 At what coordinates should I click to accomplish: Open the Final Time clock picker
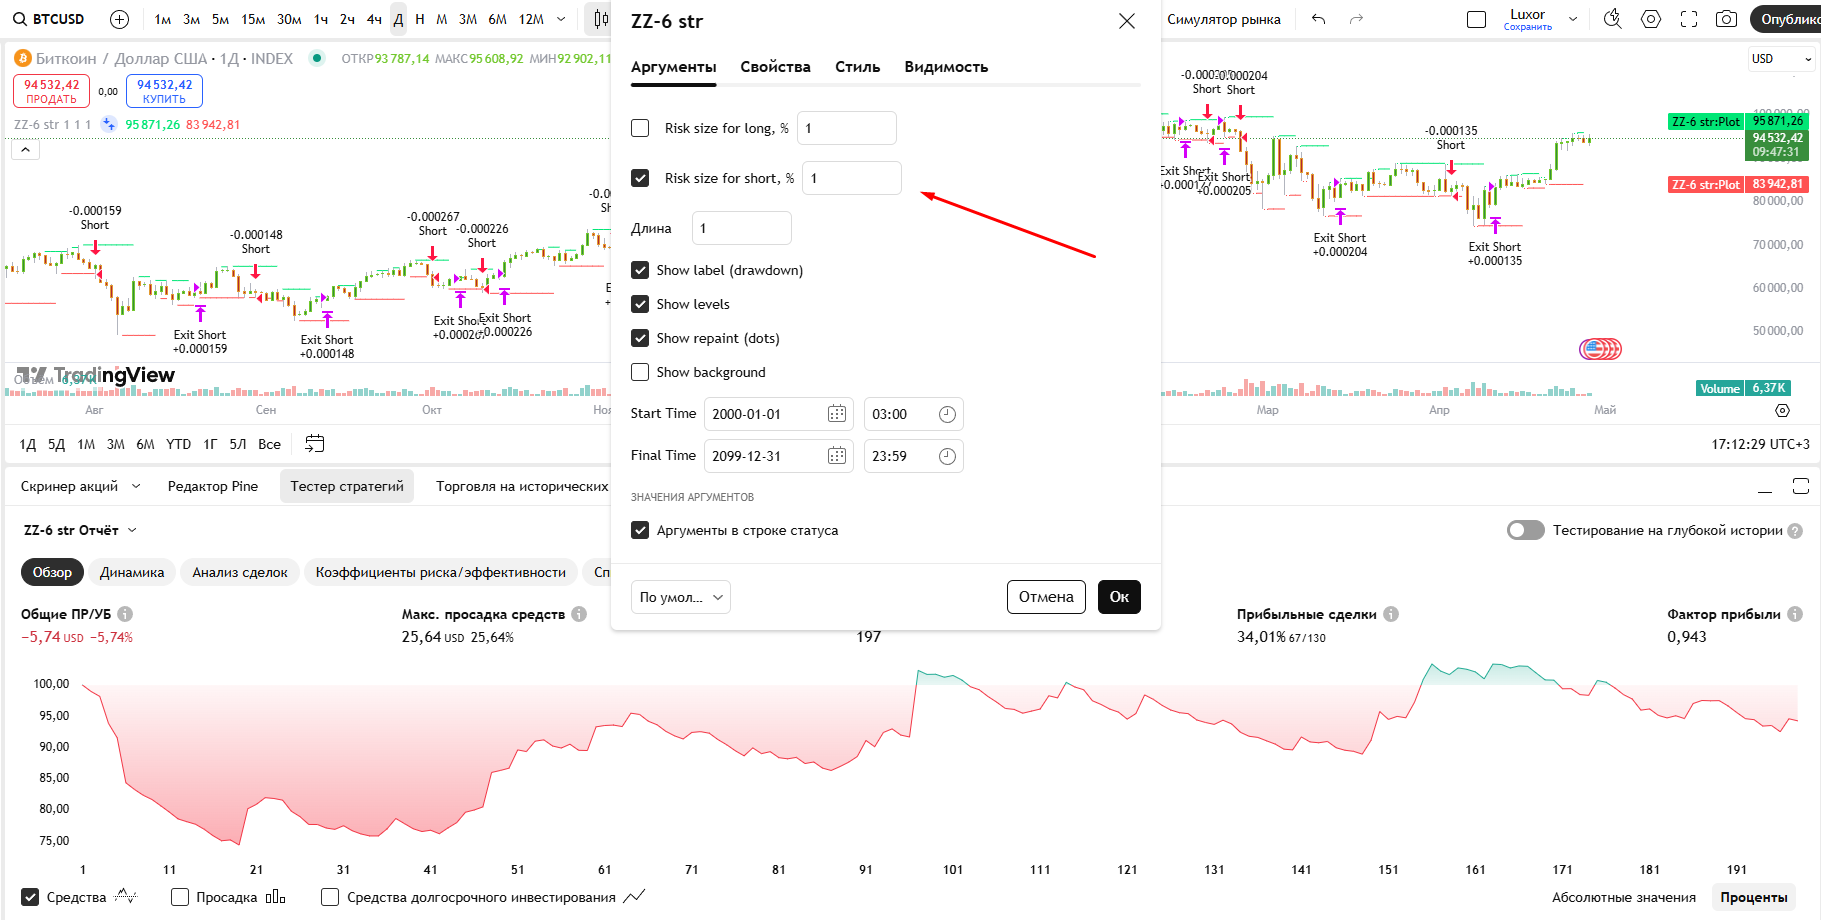click(x=947, y=456)
